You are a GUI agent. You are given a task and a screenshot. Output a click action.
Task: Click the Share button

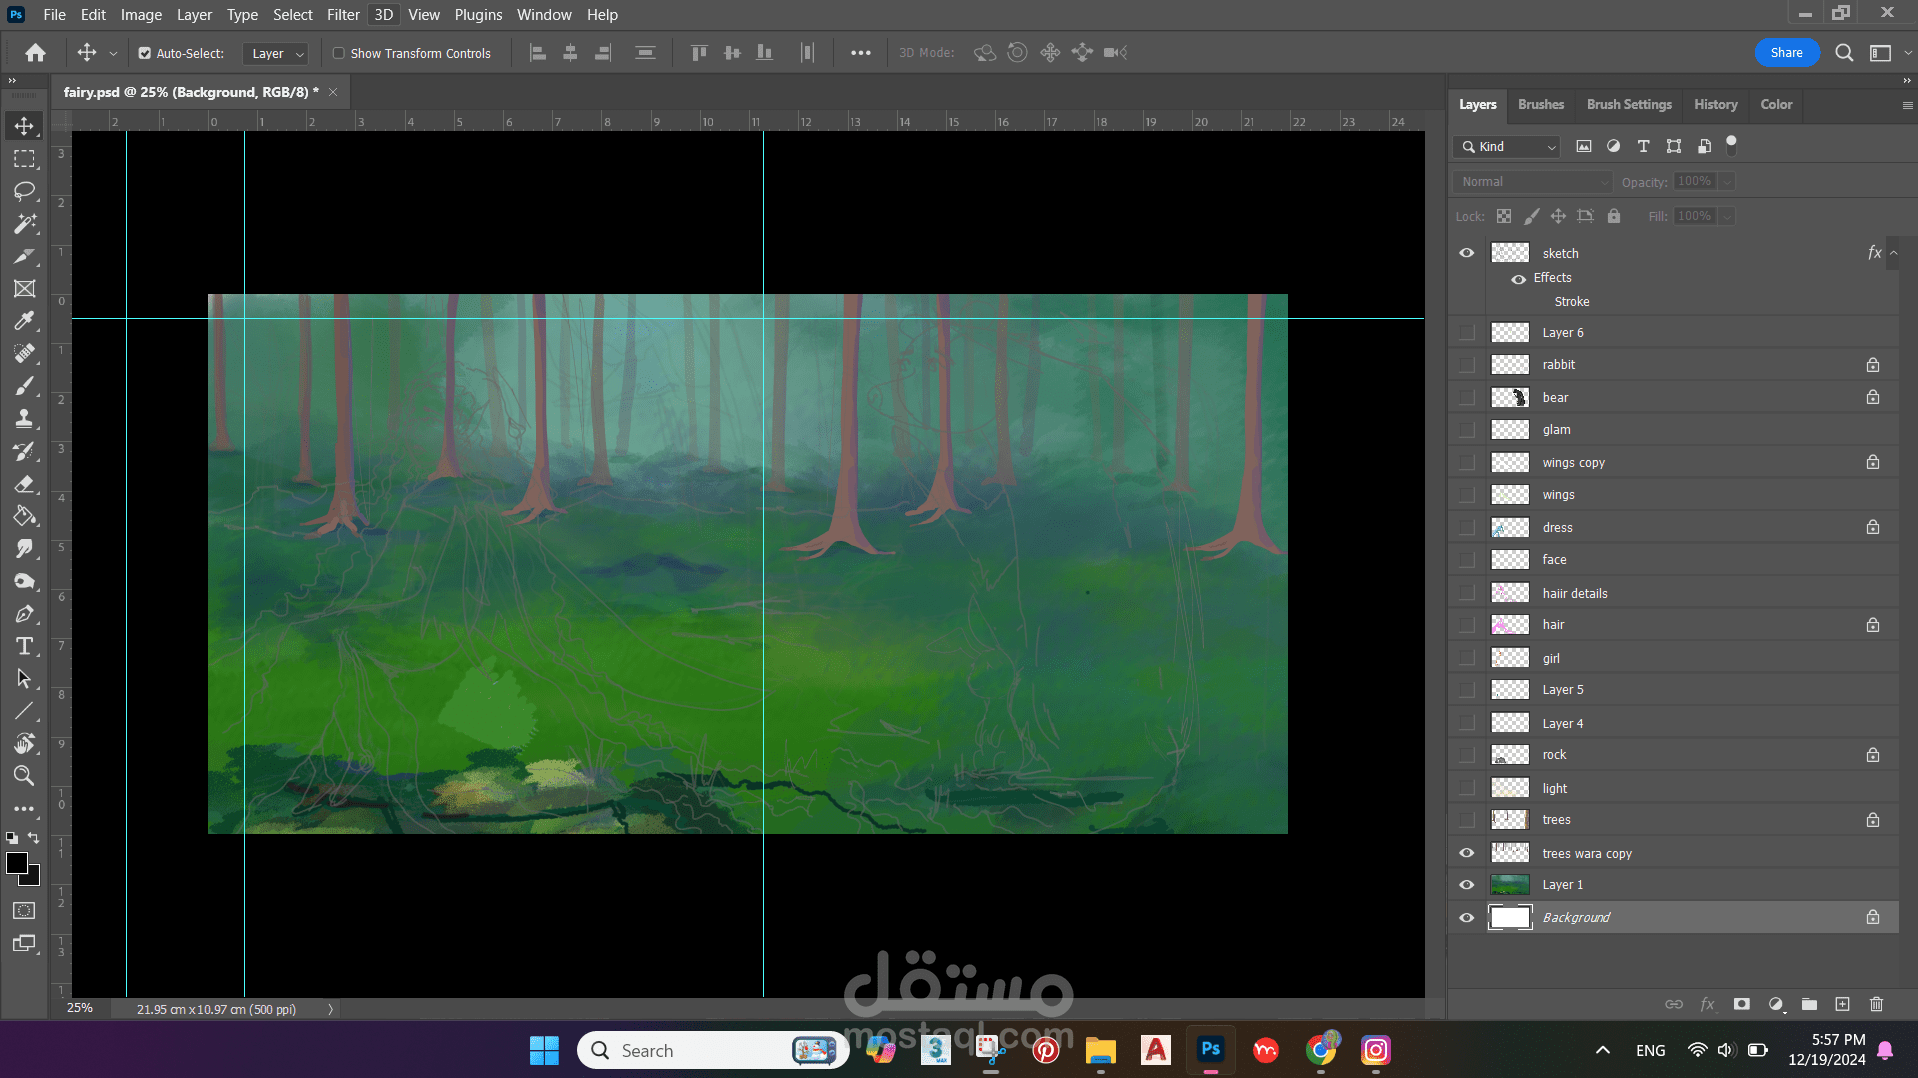tap(1786, 53)
